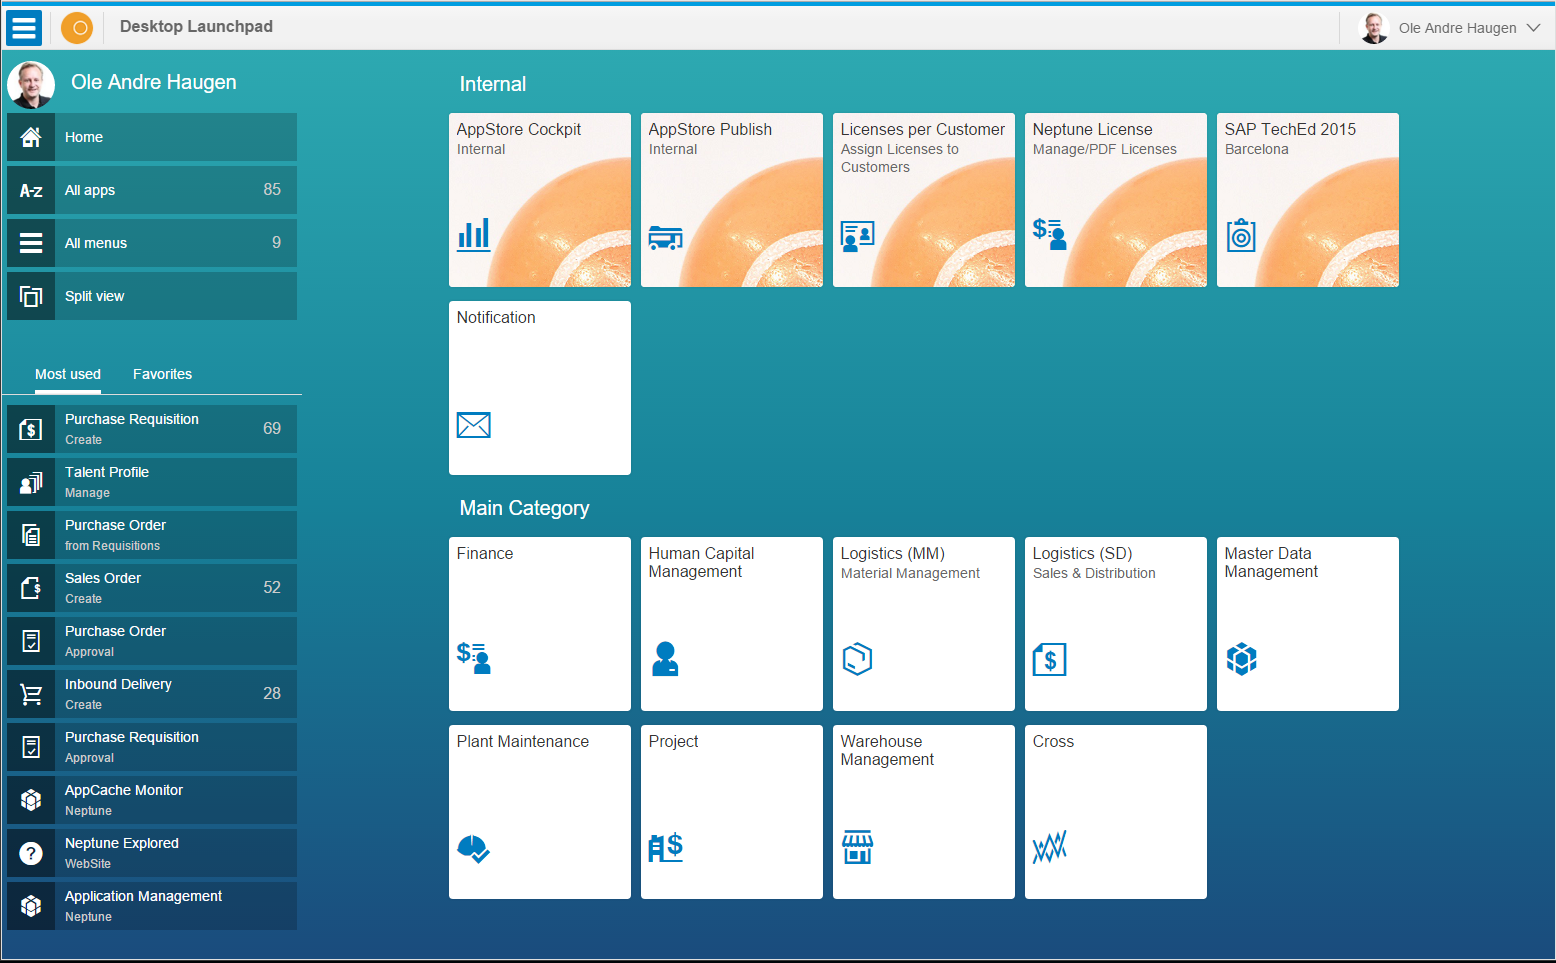Click the orange circle logo icon
Image resolution: width=1556 pixels, height=963 pixels.
(77, 28)
